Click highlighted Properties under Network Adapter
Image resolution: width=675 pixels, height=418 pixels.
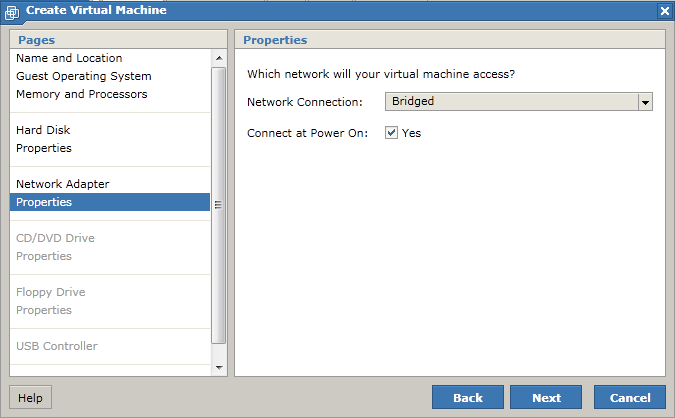(x=110, y=202)
